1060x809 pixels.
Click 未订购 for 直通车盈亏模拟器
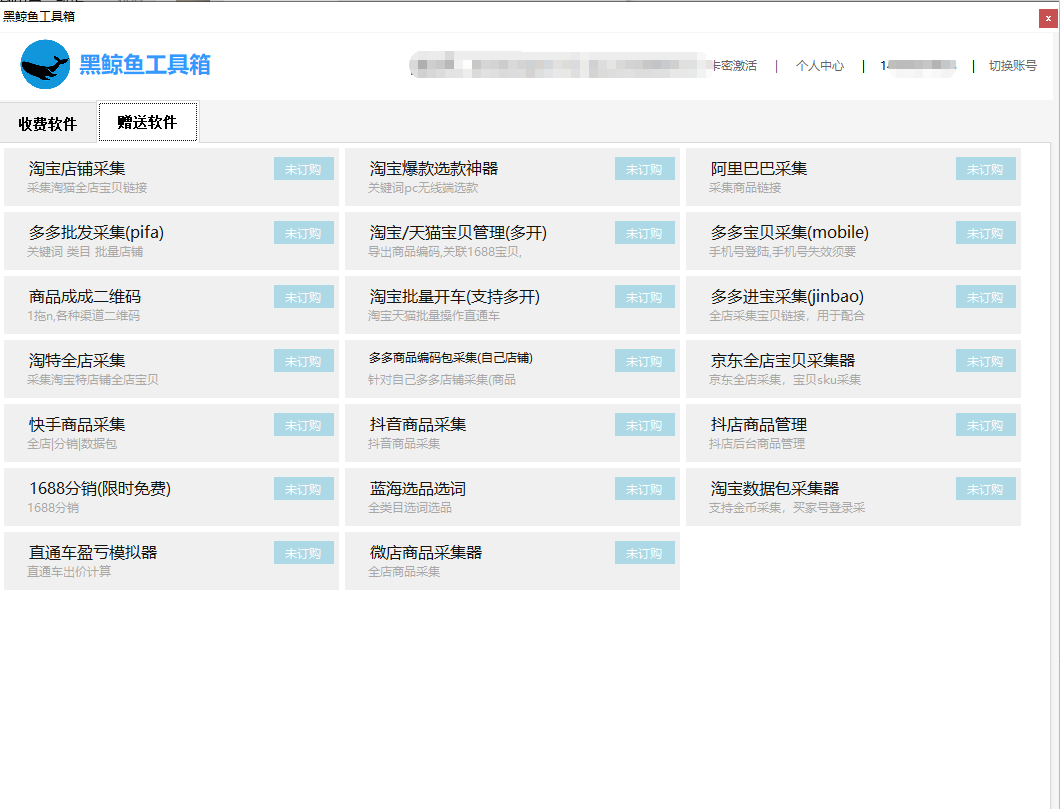(304, 553)
